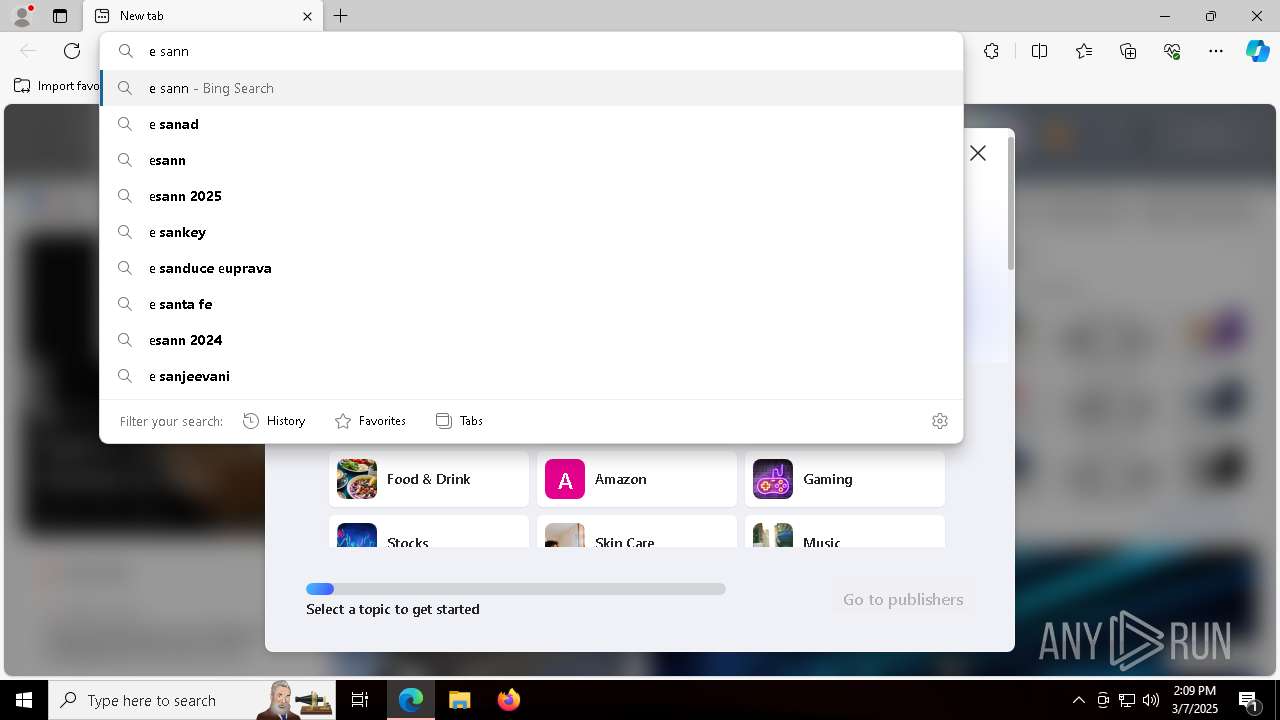Image resolution: width=1280 pixels, height=720 pixels.
Task: Open Favorites star icon
Action: point(1084,51)
